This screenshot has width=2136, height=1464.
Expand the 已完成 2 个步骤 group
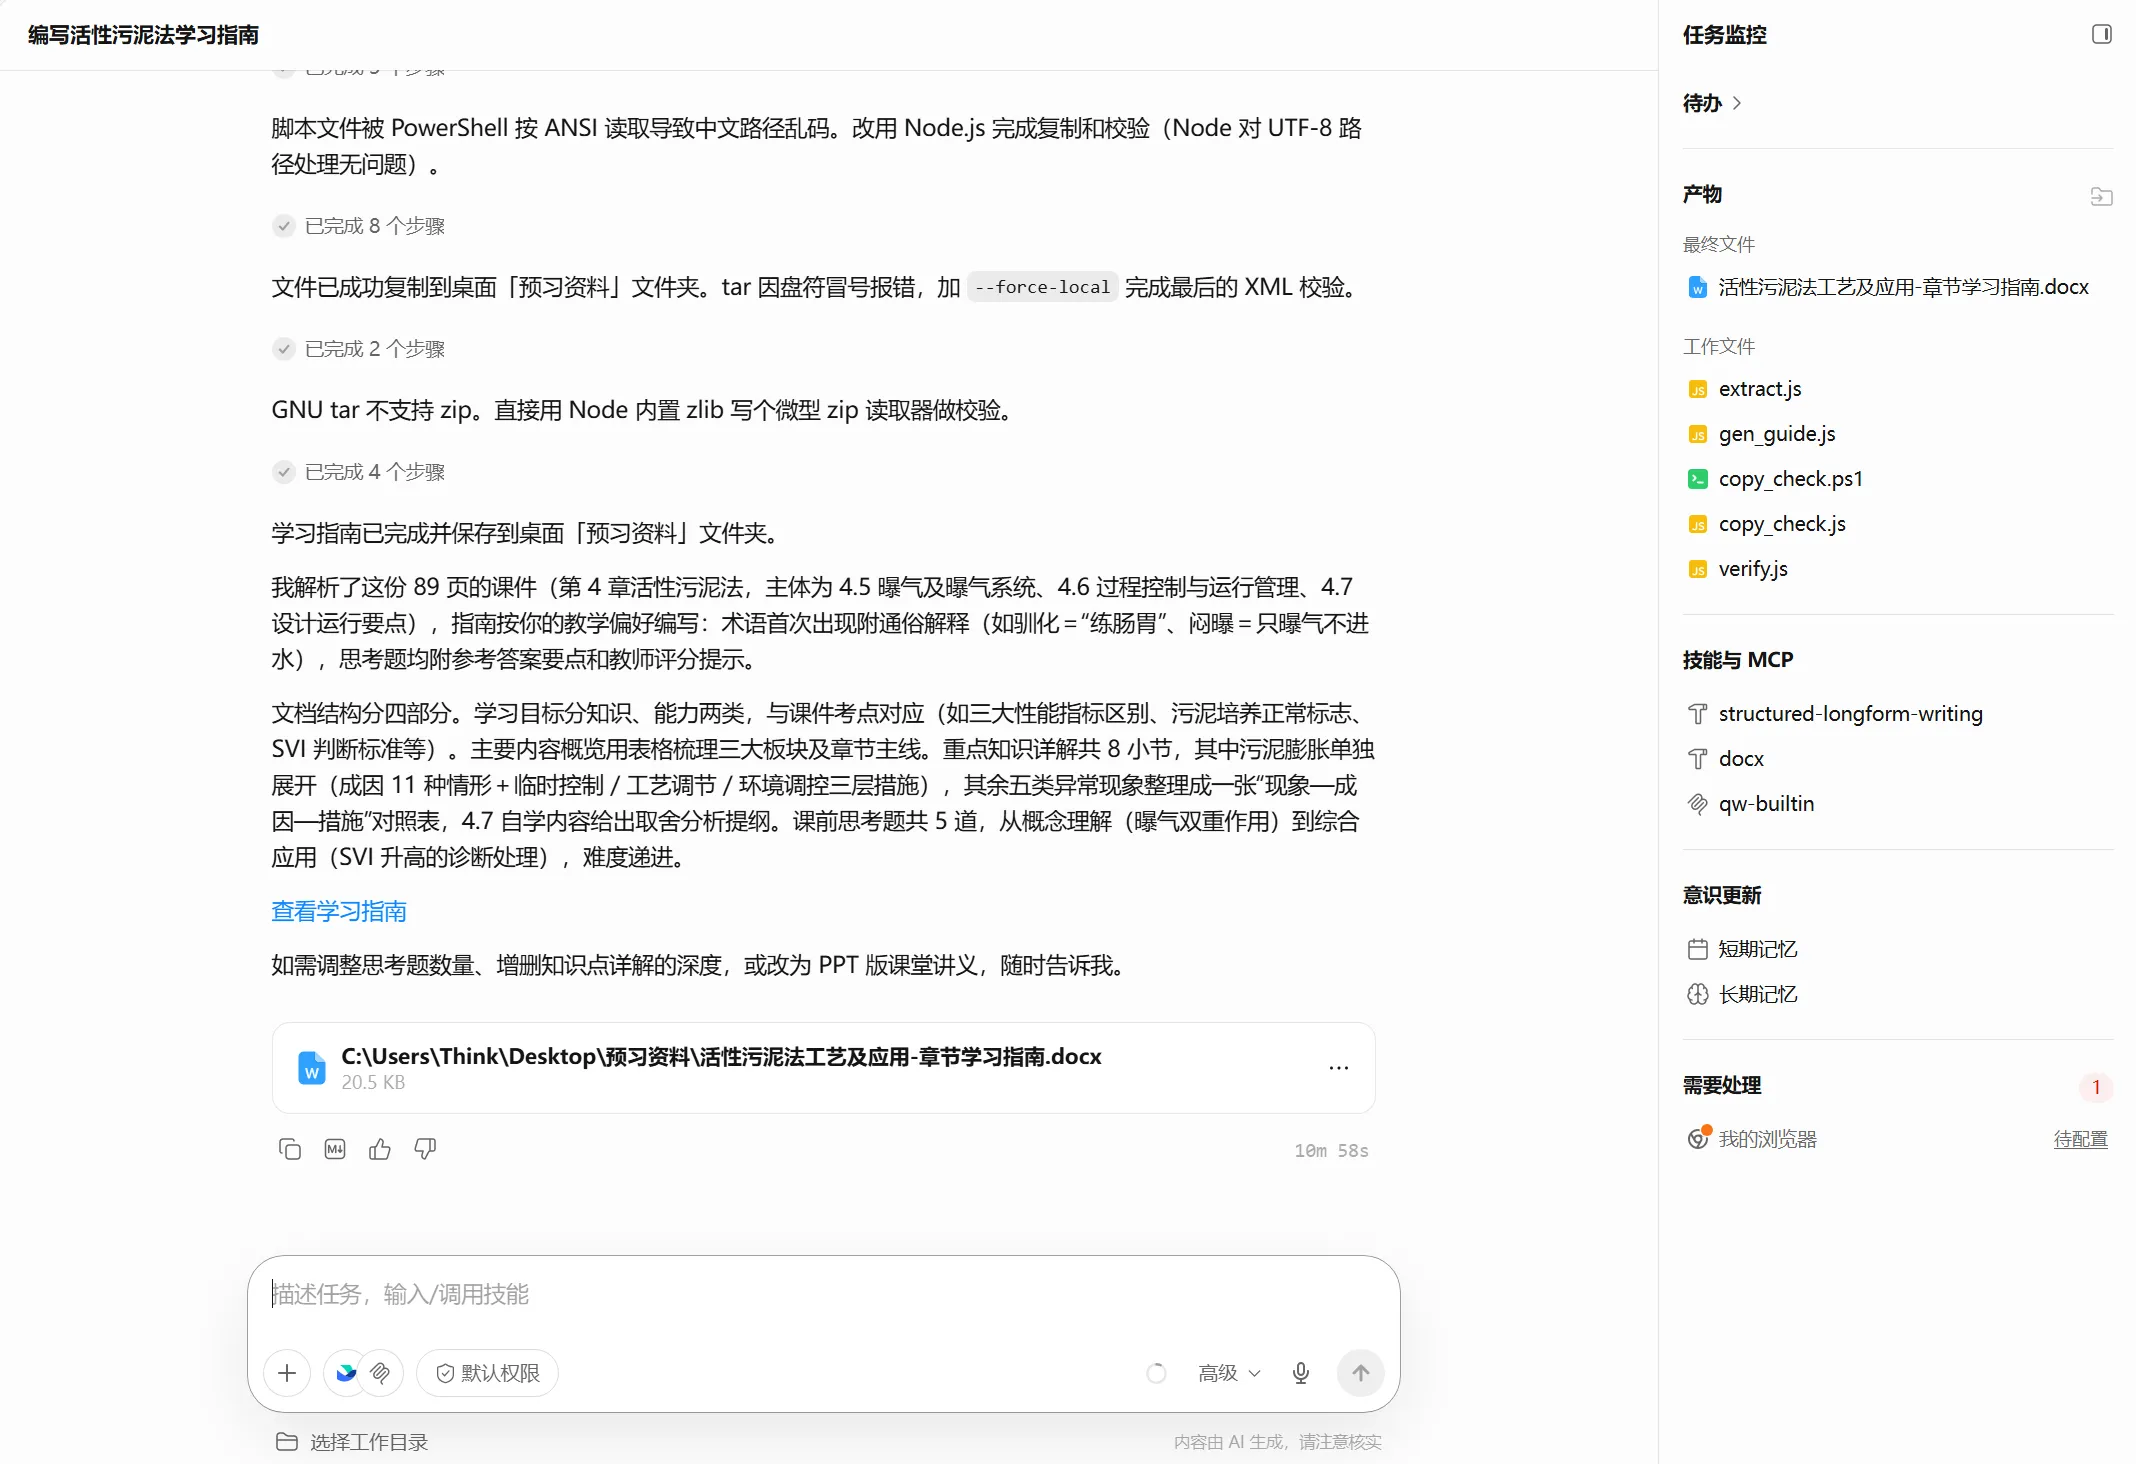(x=359, y=349)
